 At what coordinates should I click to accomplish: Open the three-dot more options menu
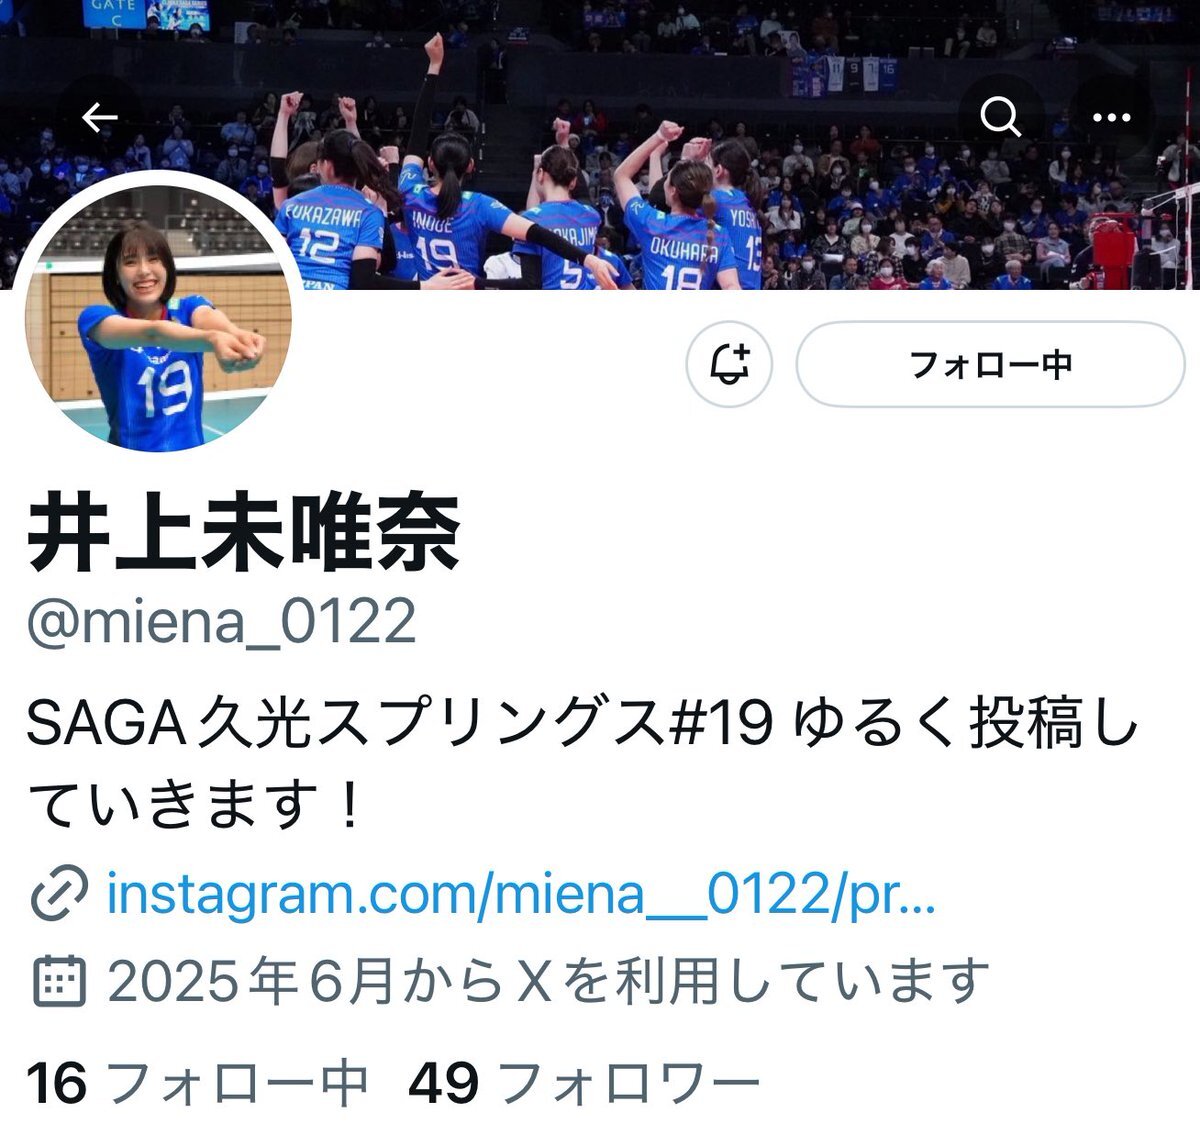point(1112,118)
